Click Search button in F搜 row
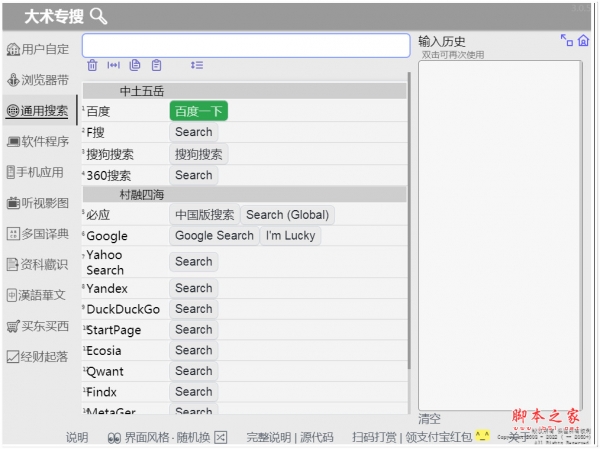Image resolution: width=600 pixels, height=449 pixels. (x=194, y=132)
